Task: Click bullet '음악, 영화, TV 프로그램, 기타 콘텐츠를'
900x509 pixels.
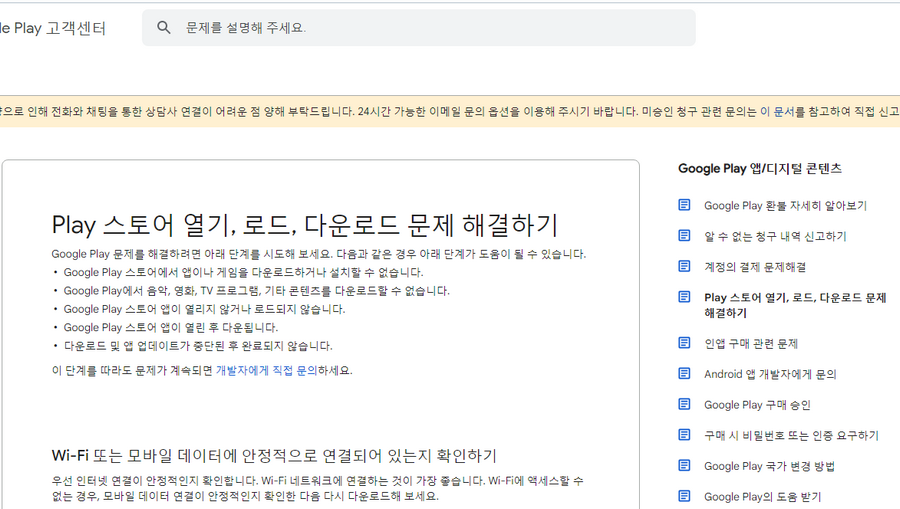Action: (257, 291)
